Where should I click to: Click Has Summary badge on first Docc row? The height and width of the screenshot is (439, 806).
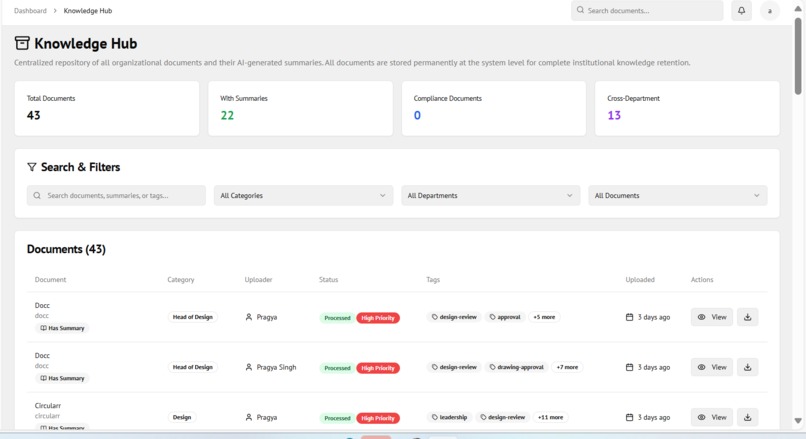(x=62, y=328)
